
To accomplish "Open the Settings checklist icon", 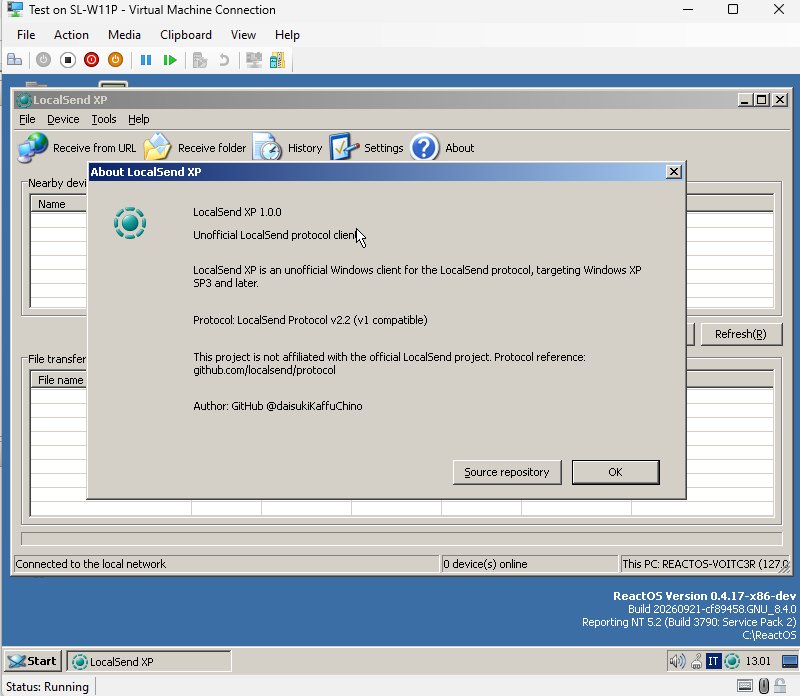I will click(344, 147).
